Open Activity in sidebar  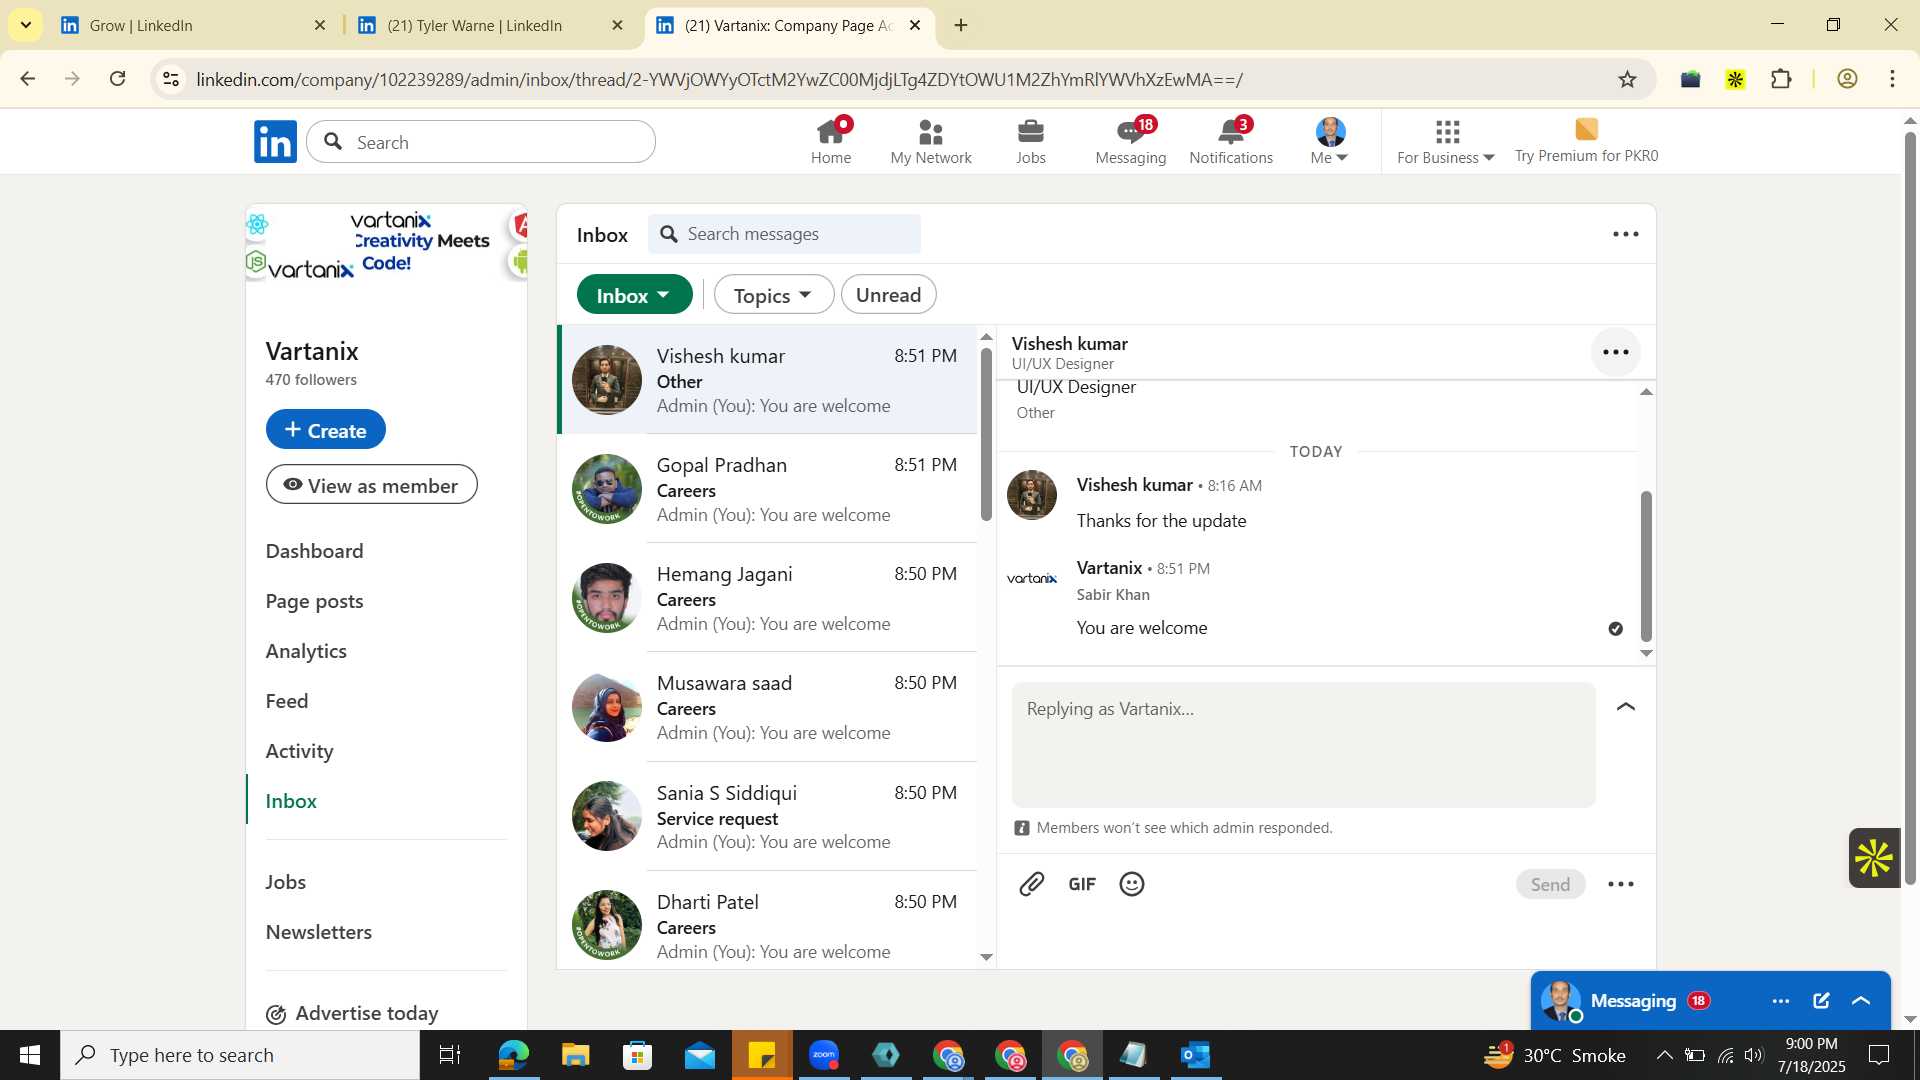tap(300, 751)
